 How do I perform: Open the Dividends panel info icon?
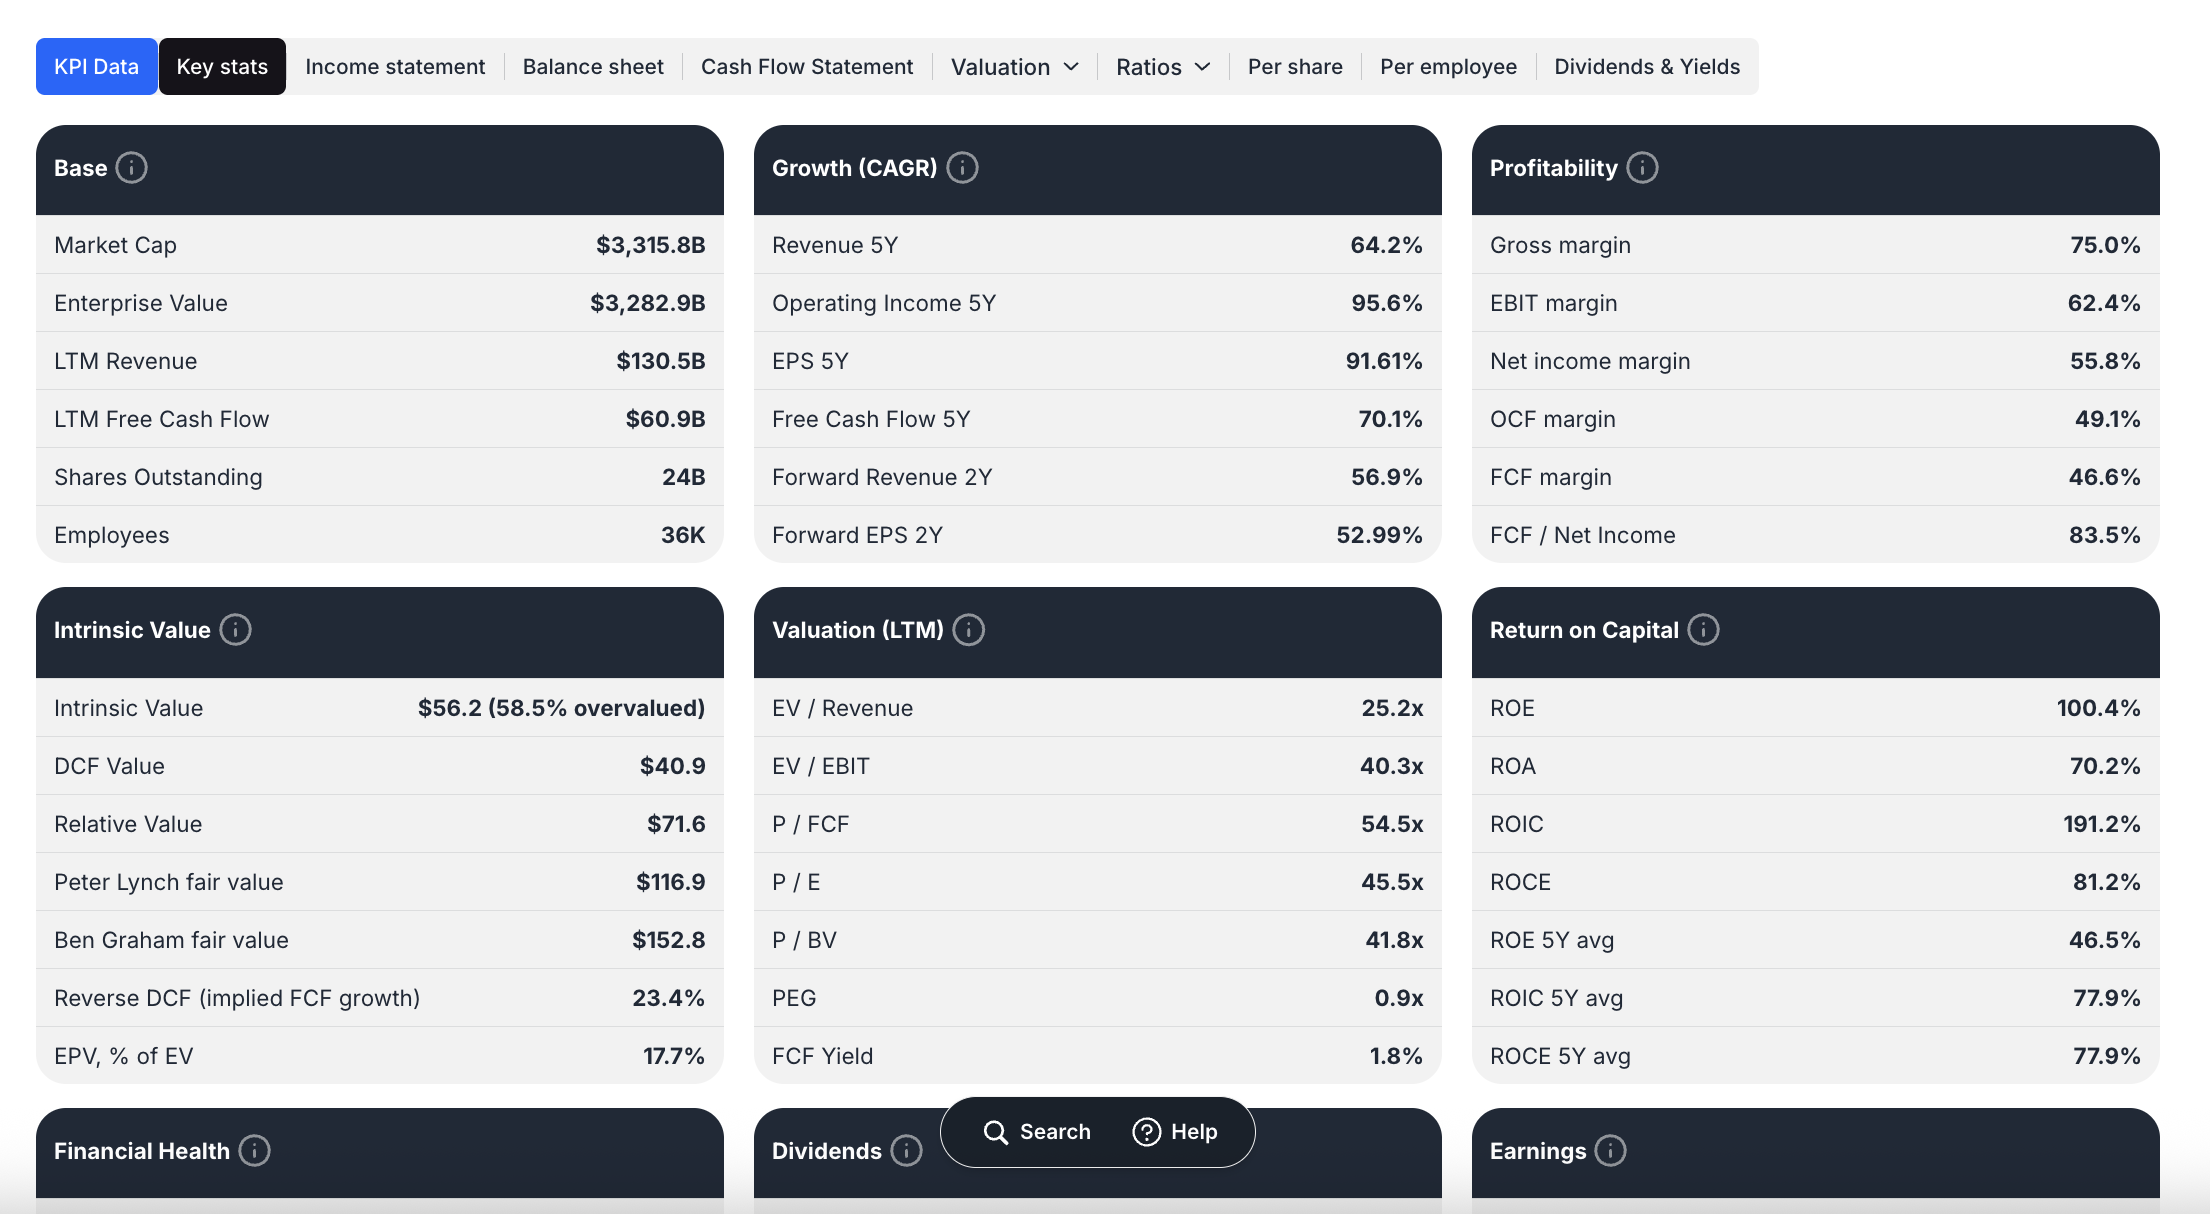coord(906,1151)
